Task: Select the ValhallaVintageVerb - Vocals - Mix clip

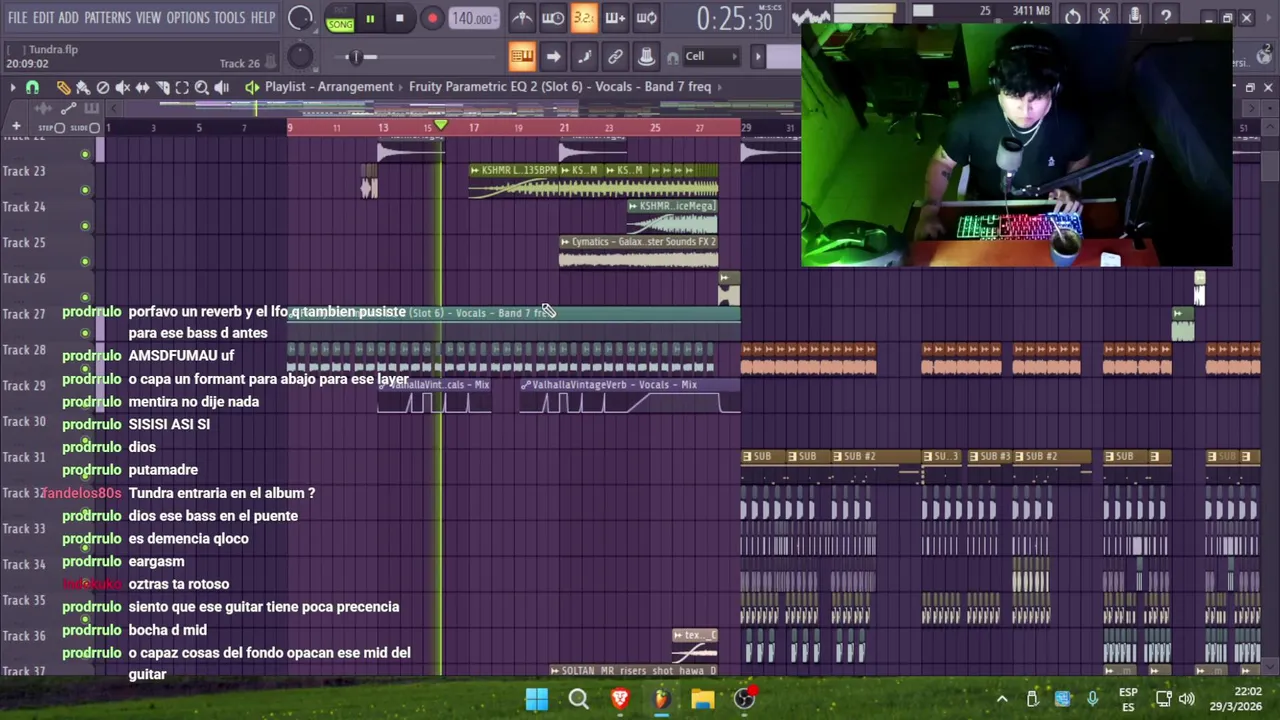Action: [630, 397]
